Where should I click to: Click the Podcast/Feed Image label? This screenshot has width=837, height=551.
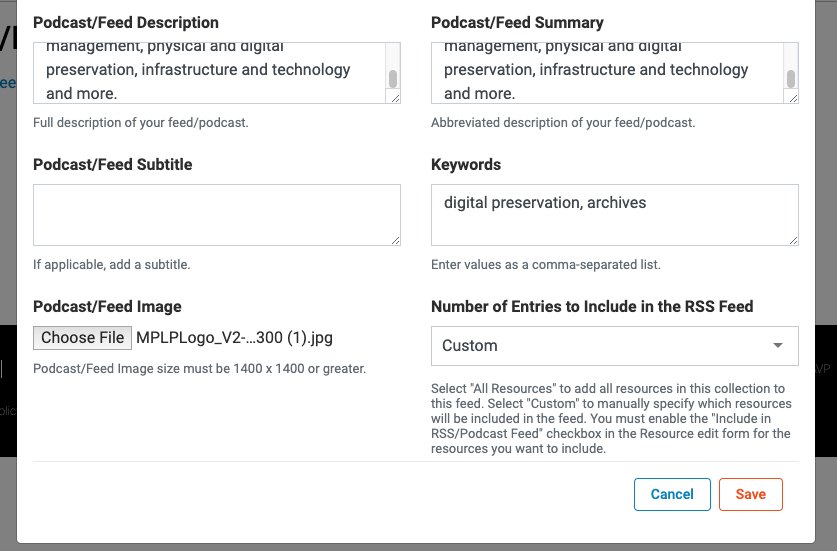pyautogui.click(x=107, y=307)
